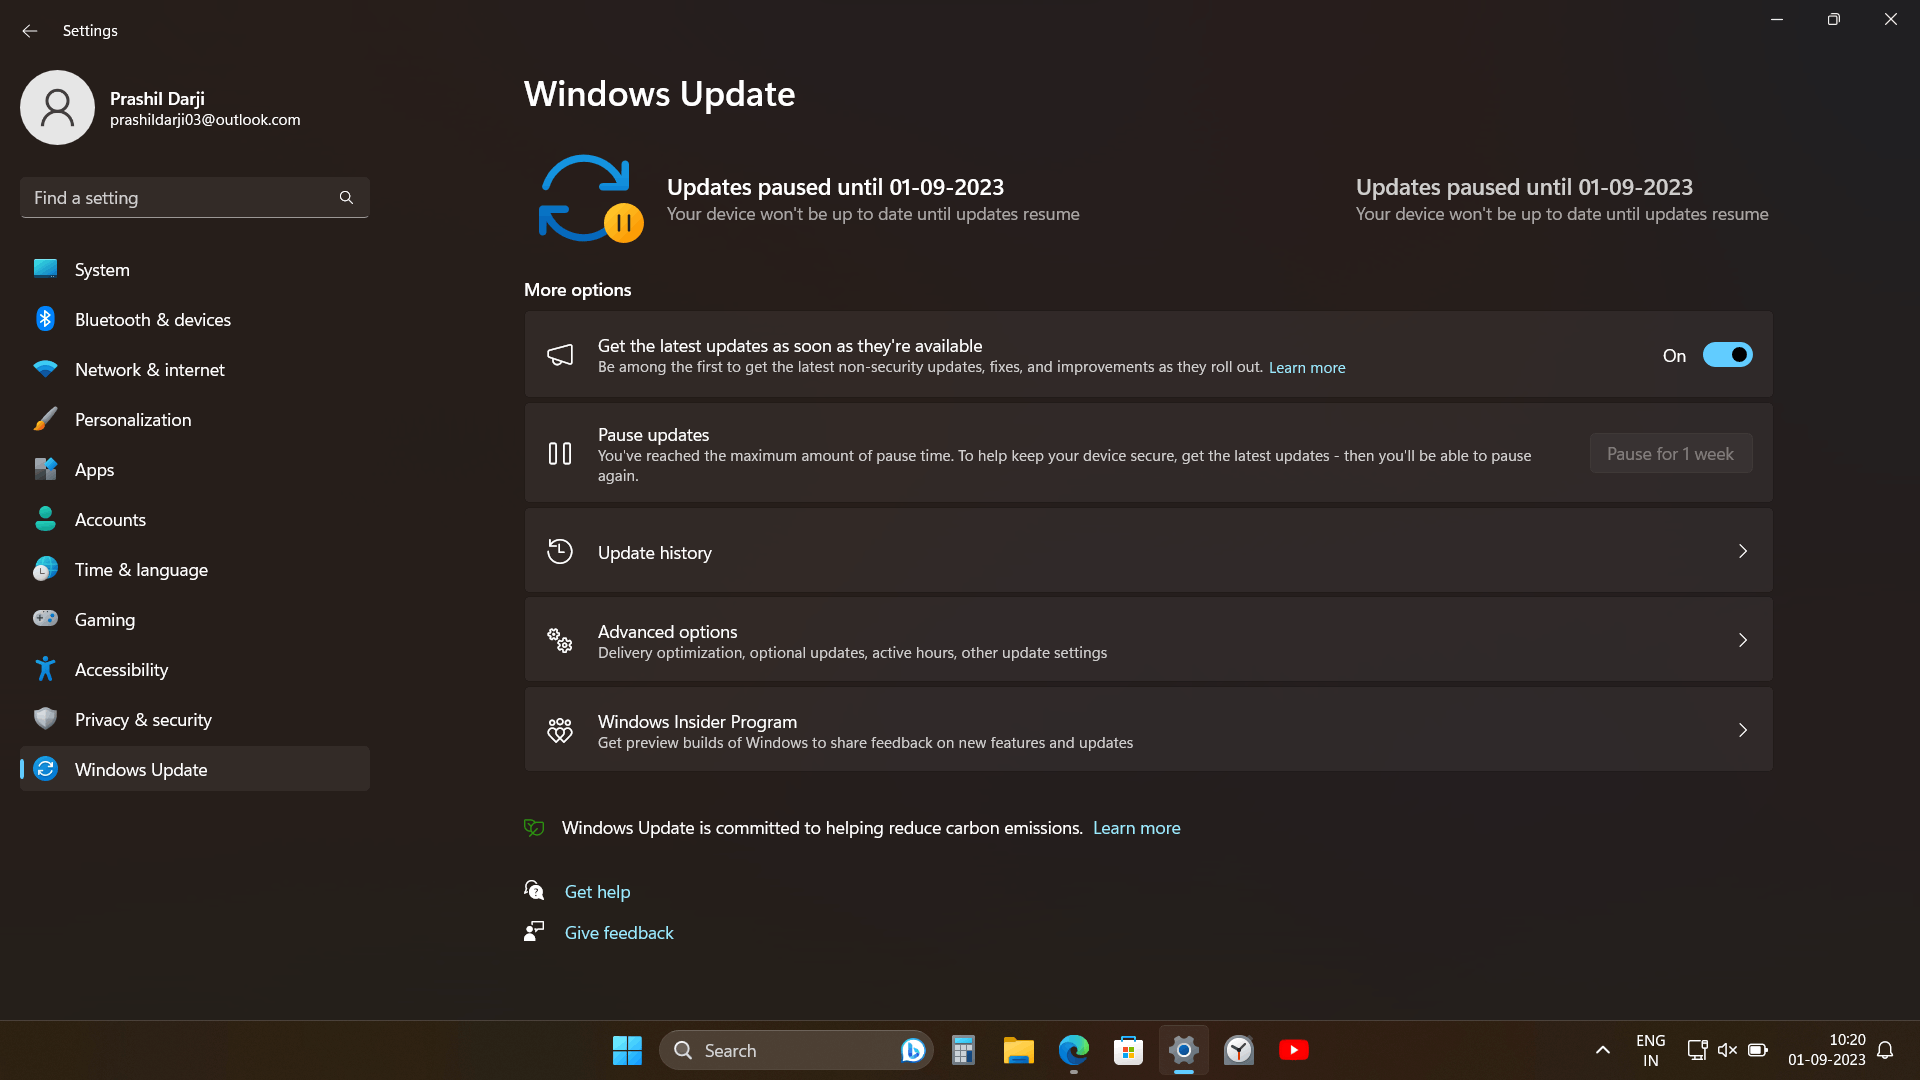Open Microsoft Edge from the taskbar
1920x1080 pixels.
[x=1073, y=1050]
